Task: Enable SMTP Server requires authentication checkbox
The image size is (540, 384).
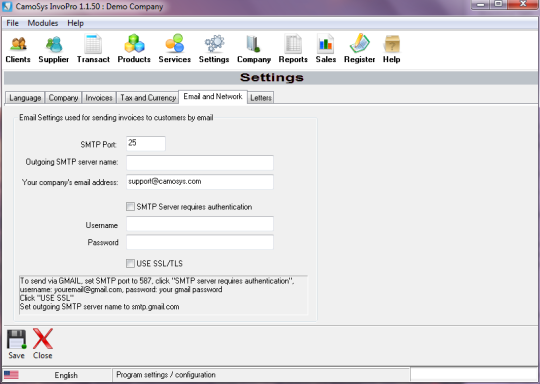Action: [x=130, y=207]
